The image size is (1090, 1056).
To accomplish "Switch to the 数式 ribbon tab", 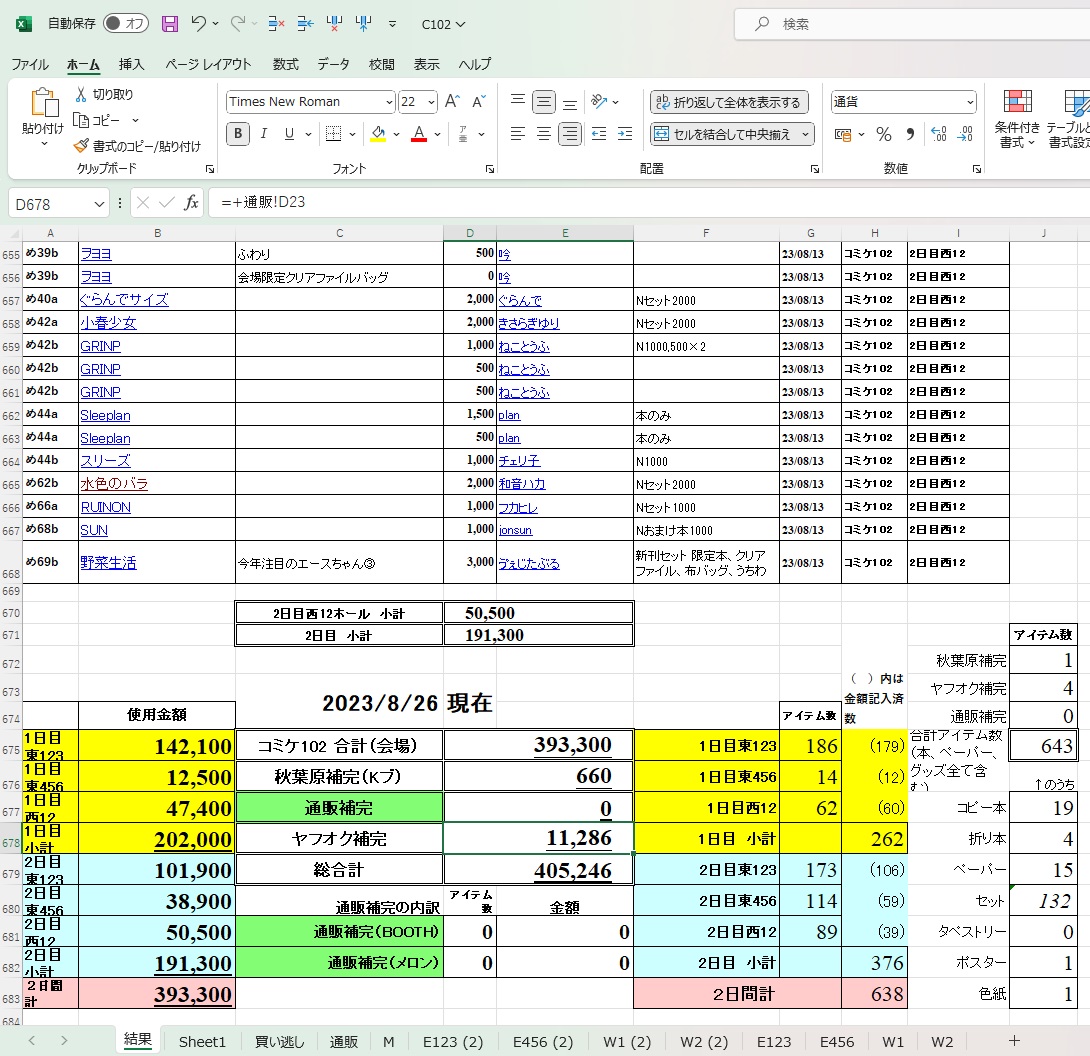I will point(285,65).
